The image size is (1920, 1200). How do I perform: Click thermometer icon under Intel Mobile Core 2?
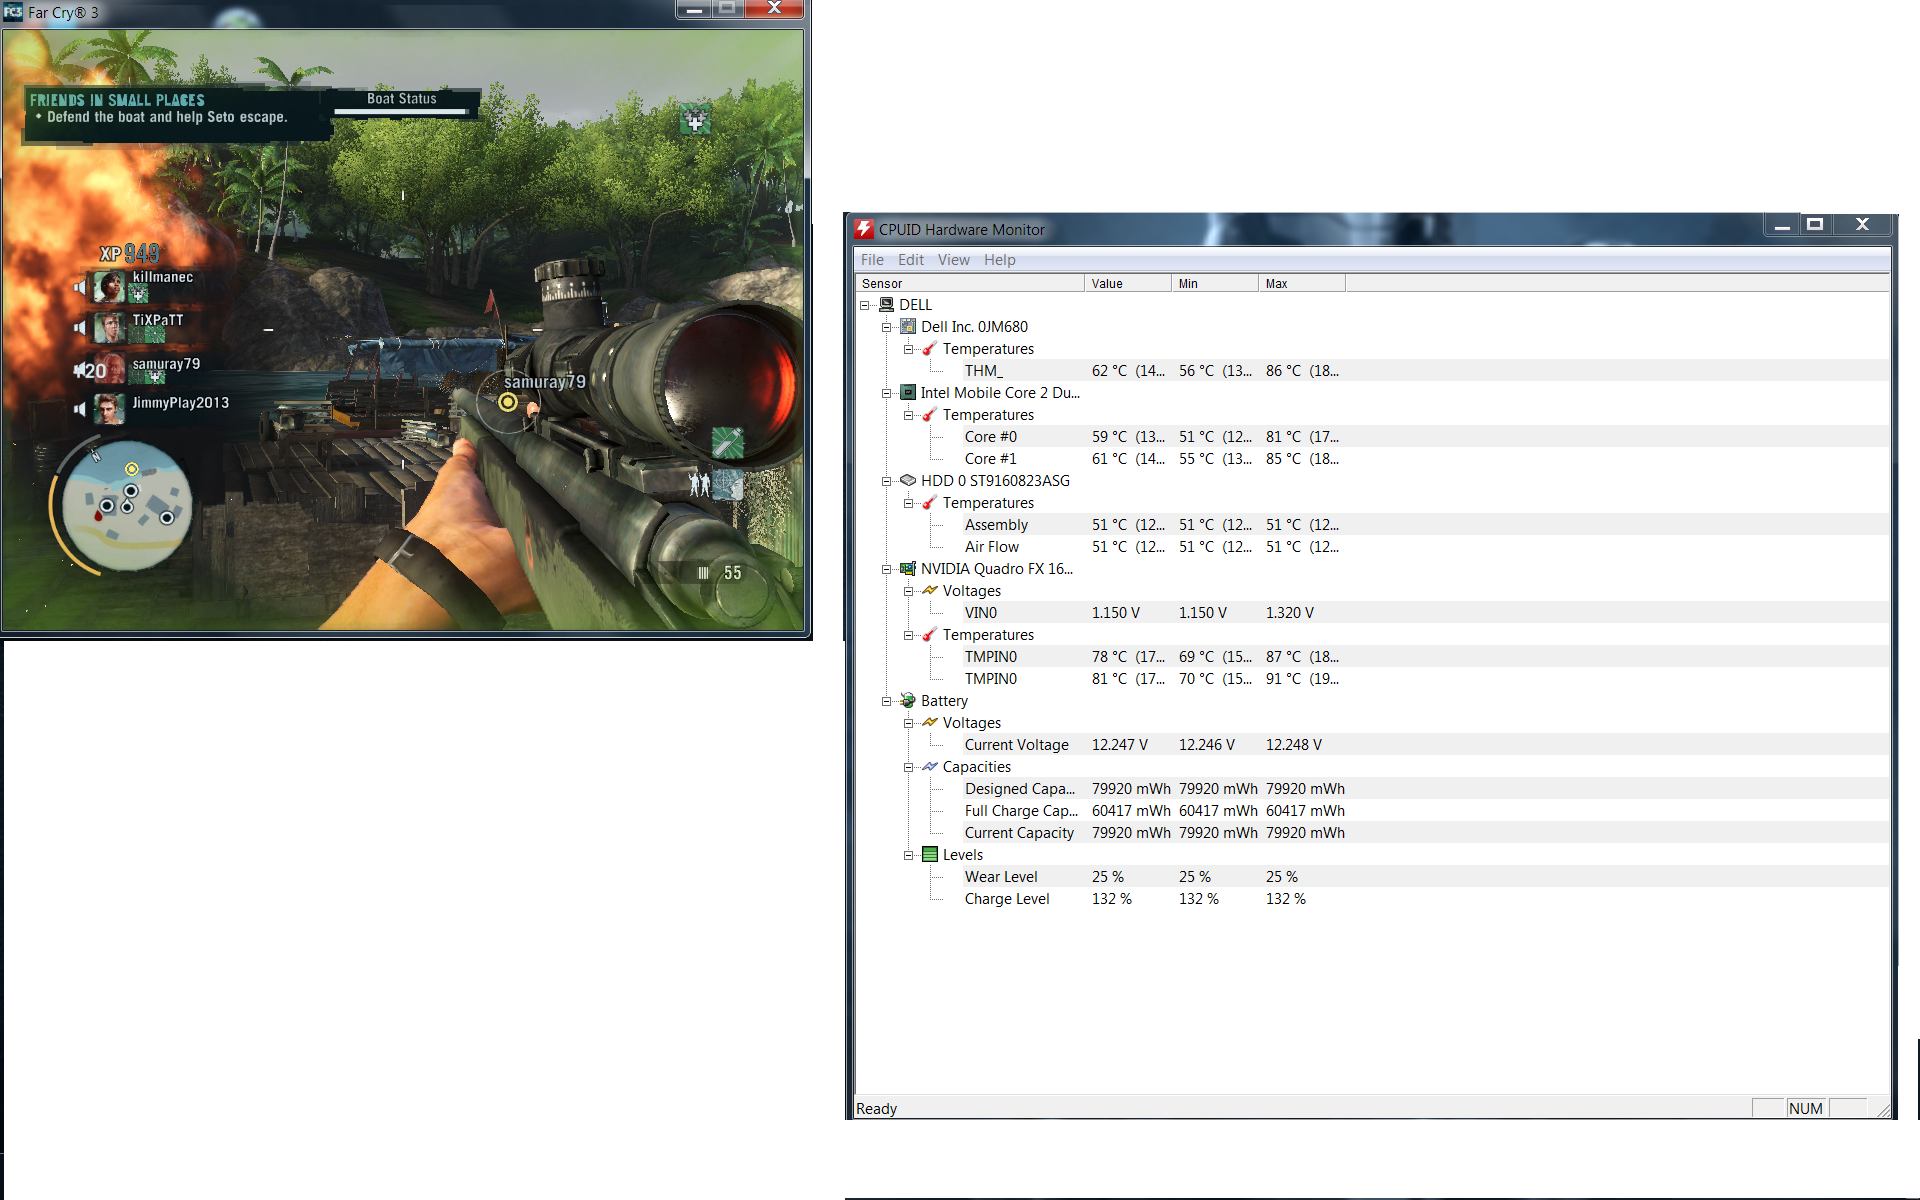tap(930, 415)
